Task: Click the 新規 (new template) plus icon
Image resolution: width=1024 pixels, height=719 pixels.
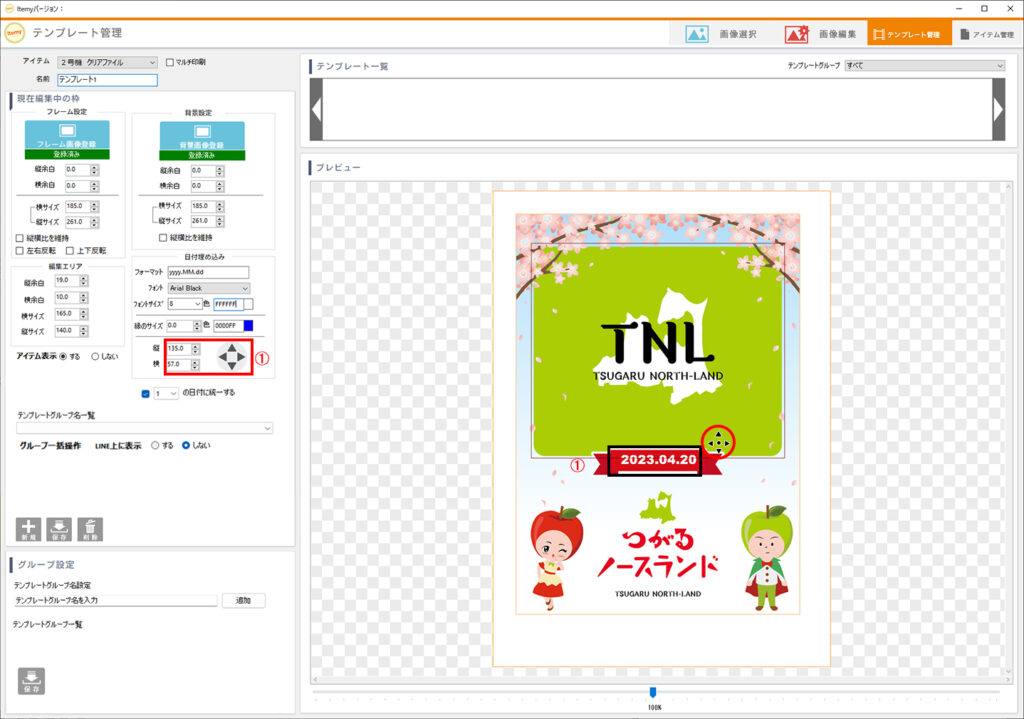Action: tap(28, 529)
